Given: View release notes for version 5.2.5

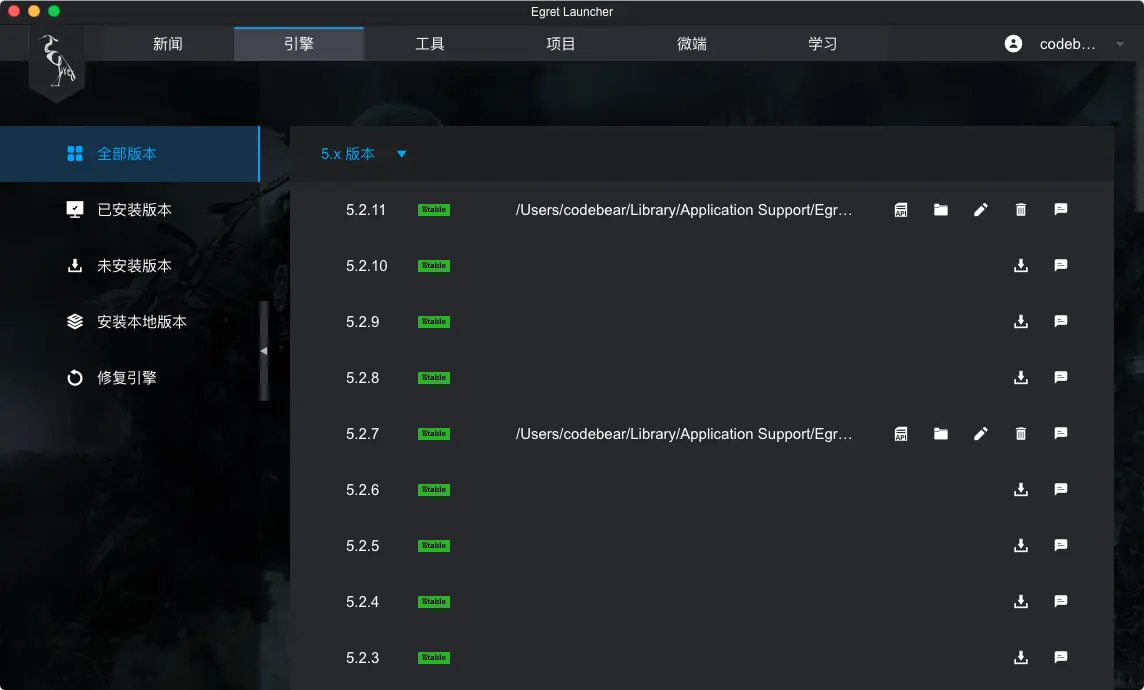Looking at the screenshot, I should [1061, 546].
